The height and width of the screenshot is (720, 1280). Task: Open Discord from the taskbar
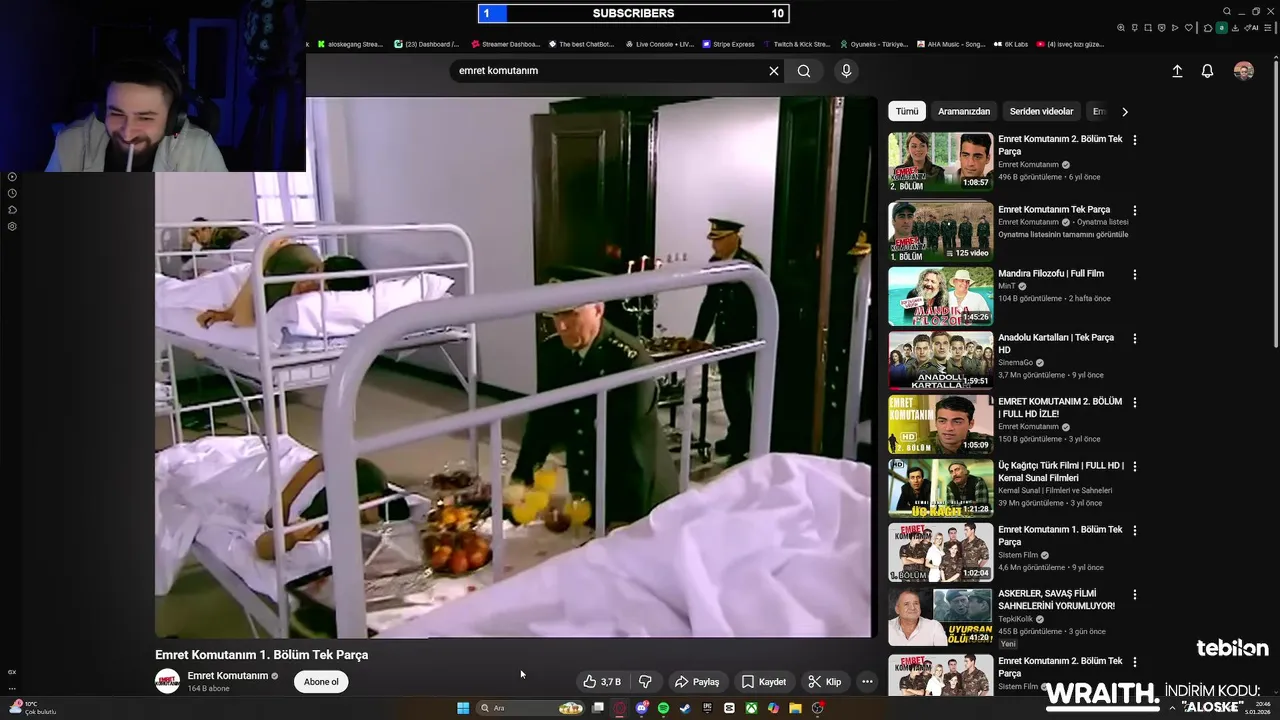[x=642, y=708]
